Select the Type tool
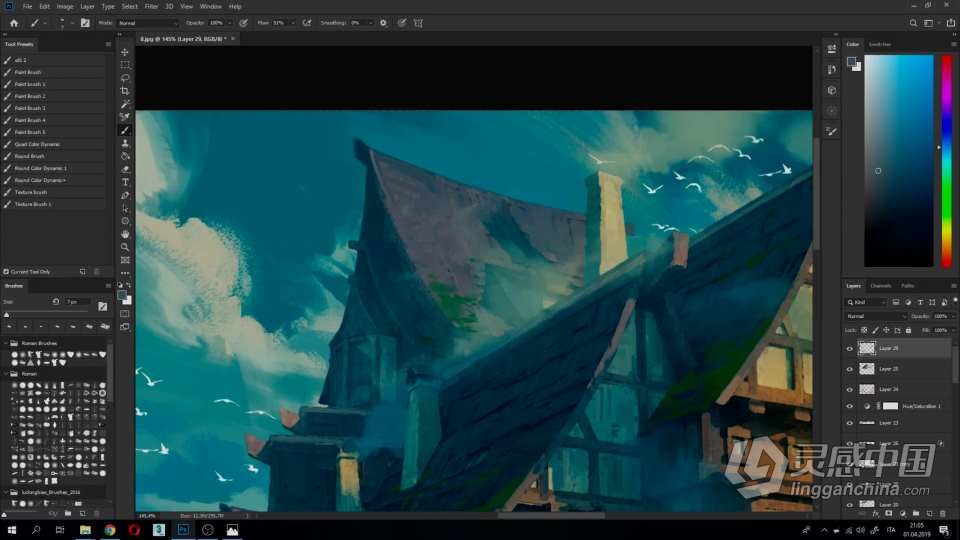This screenshot has height=540, width=960. point(125,182)
